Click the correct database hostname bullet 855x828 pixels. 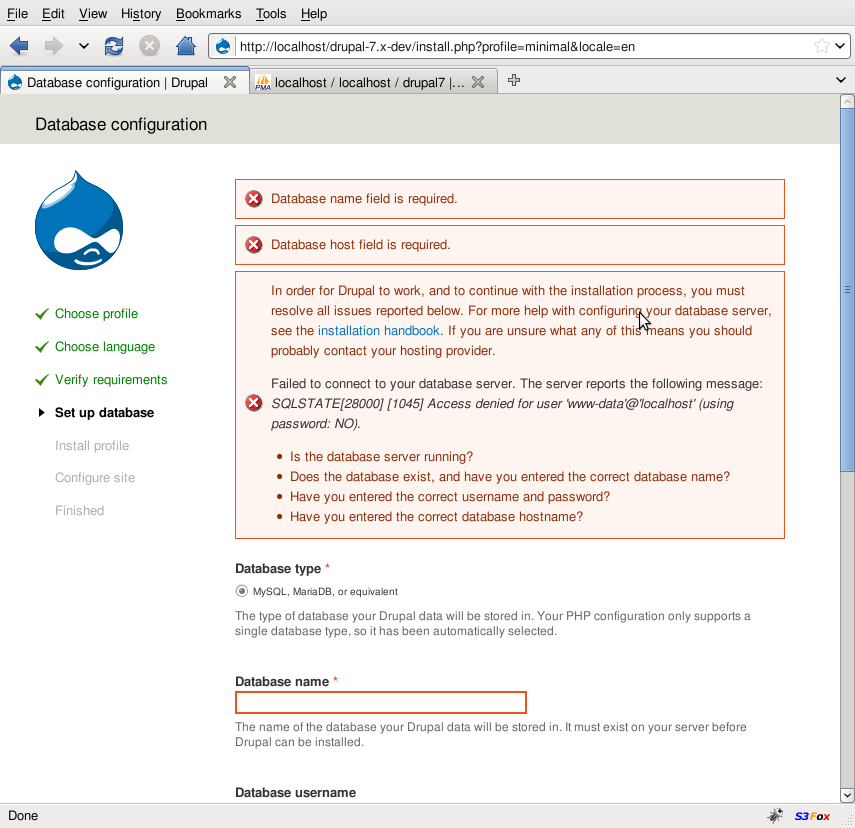(436, 517)
